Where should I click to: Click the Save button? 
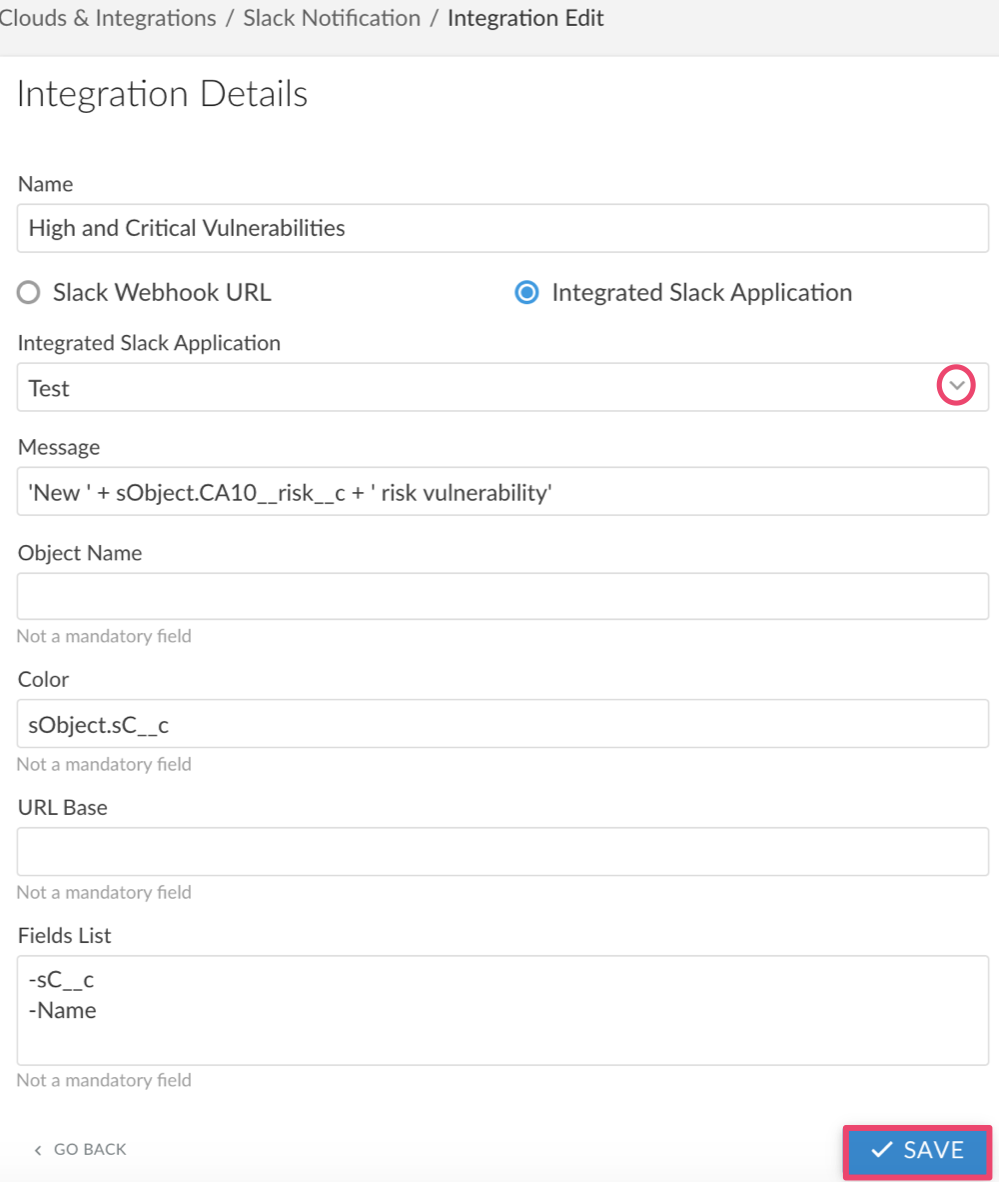[918, 1149]
